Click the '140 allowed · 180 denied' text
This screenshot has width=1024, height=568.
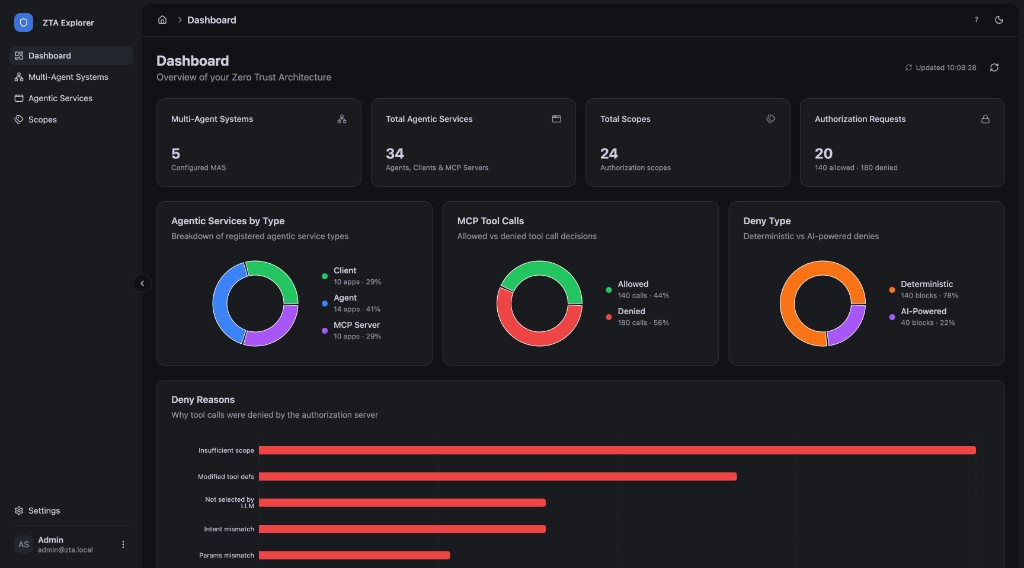[856, 168]
